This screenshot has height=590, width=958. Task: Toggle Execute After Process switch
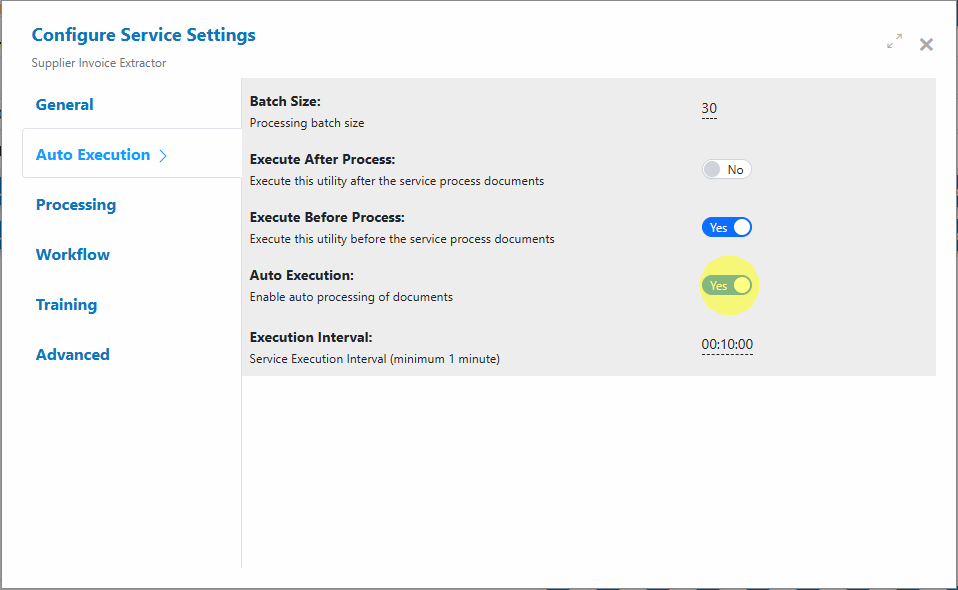[x=726, y=169]
